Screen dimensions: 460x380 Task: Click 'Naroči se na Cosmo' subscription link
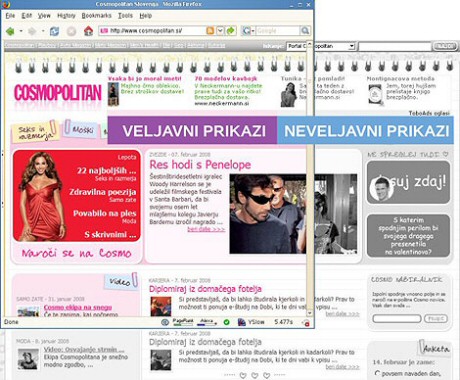77,253
